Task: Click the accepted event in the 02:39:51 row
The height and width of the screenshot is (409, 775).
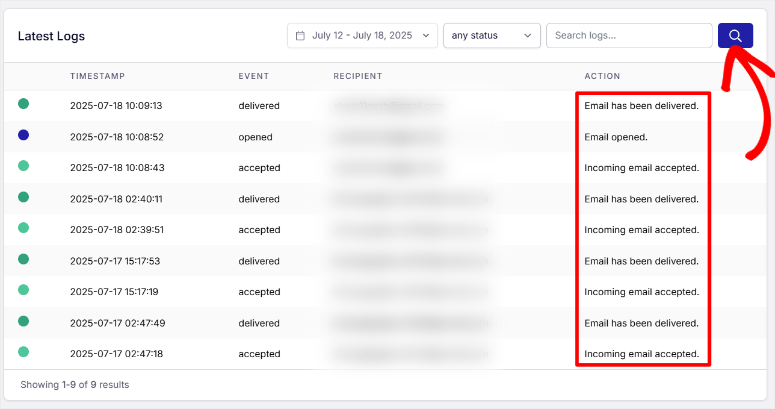Action: (259, 230)
